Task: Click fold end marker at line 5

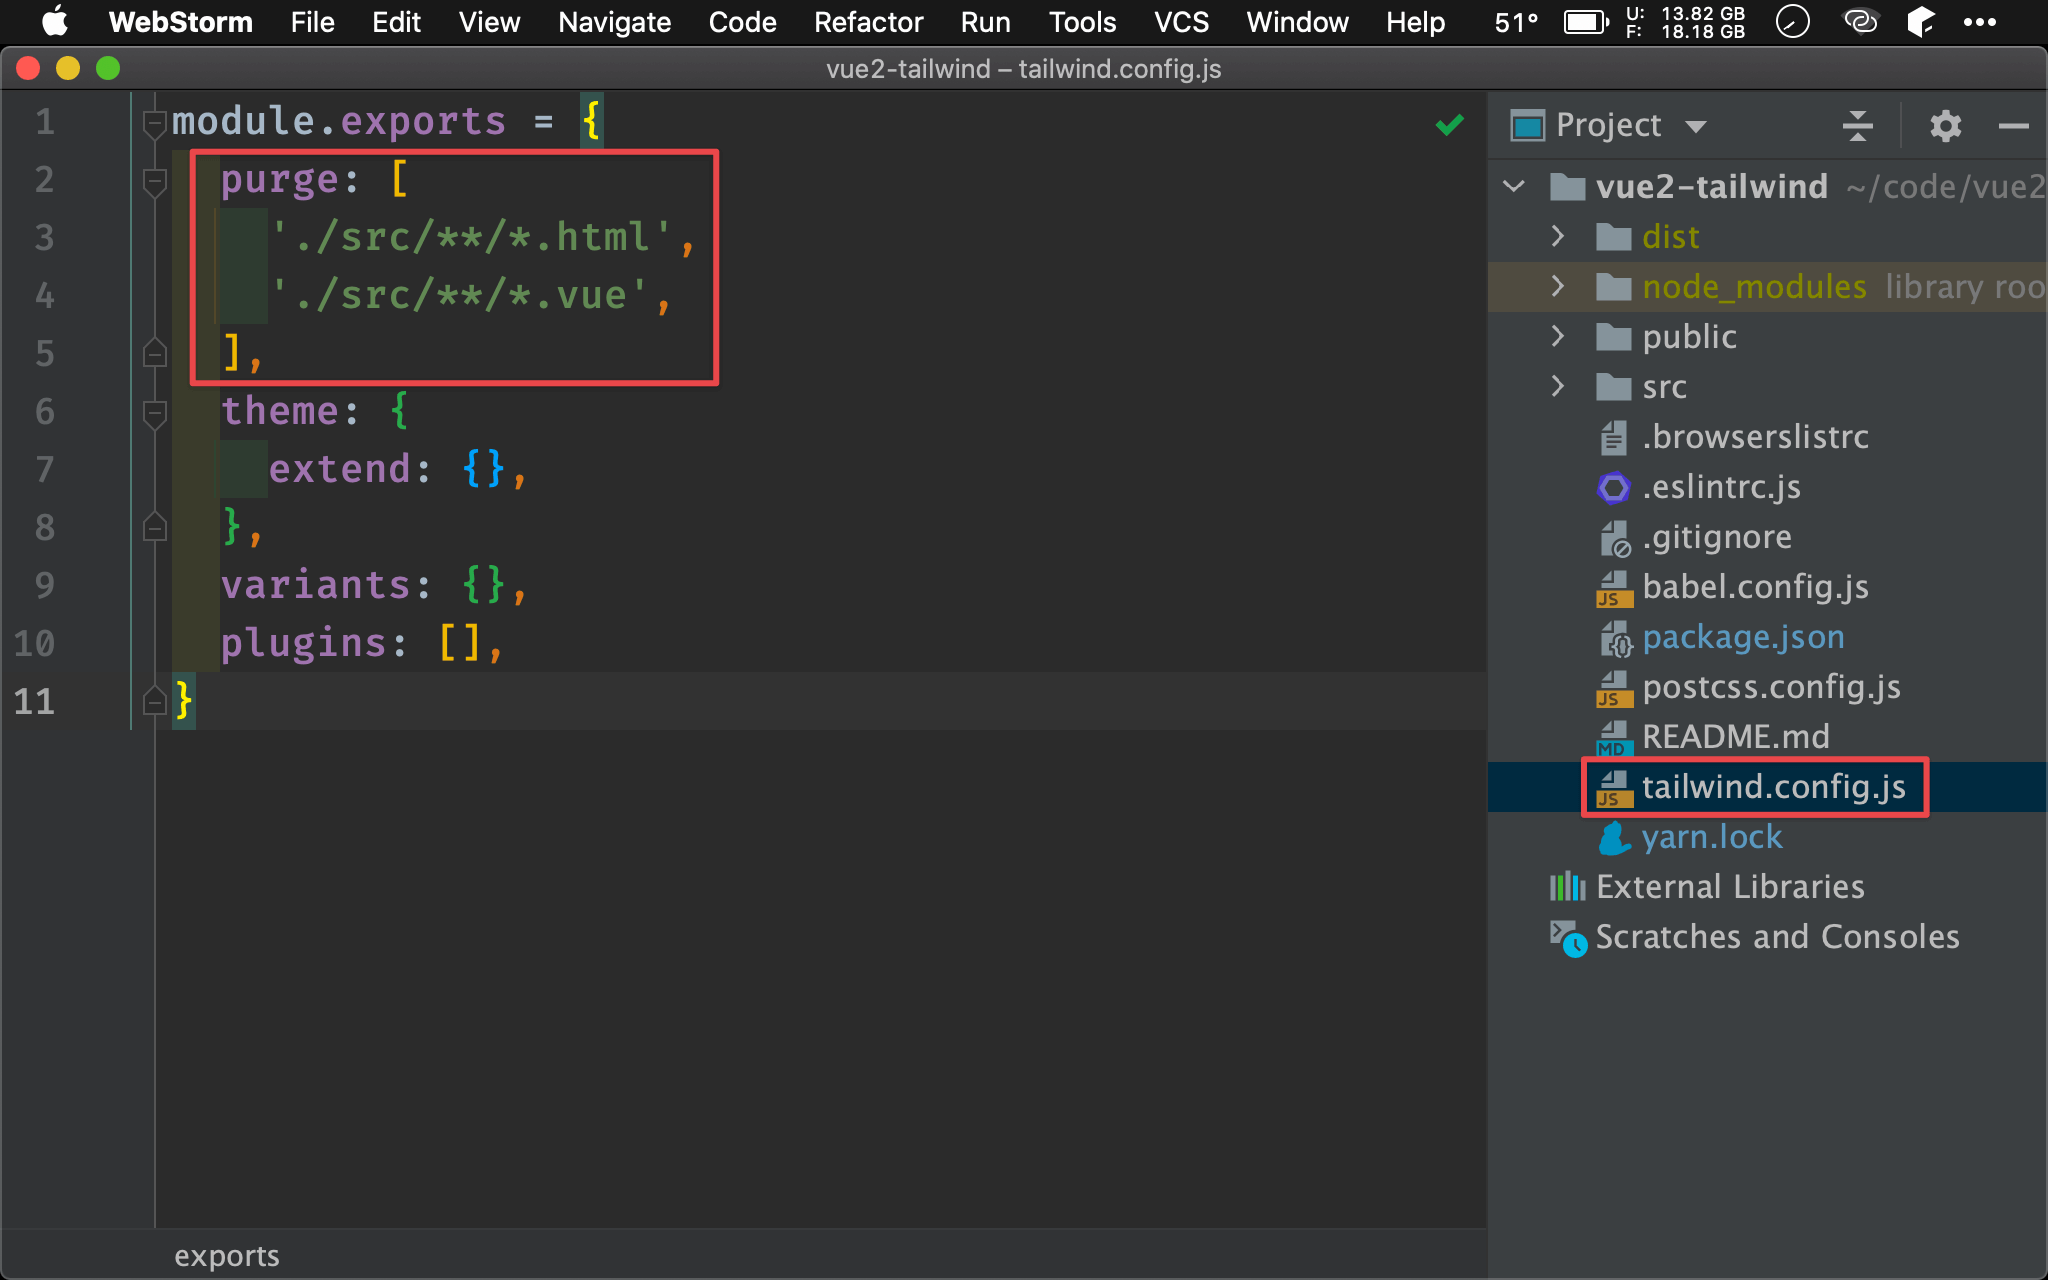Action: click(x=154, y=353)
